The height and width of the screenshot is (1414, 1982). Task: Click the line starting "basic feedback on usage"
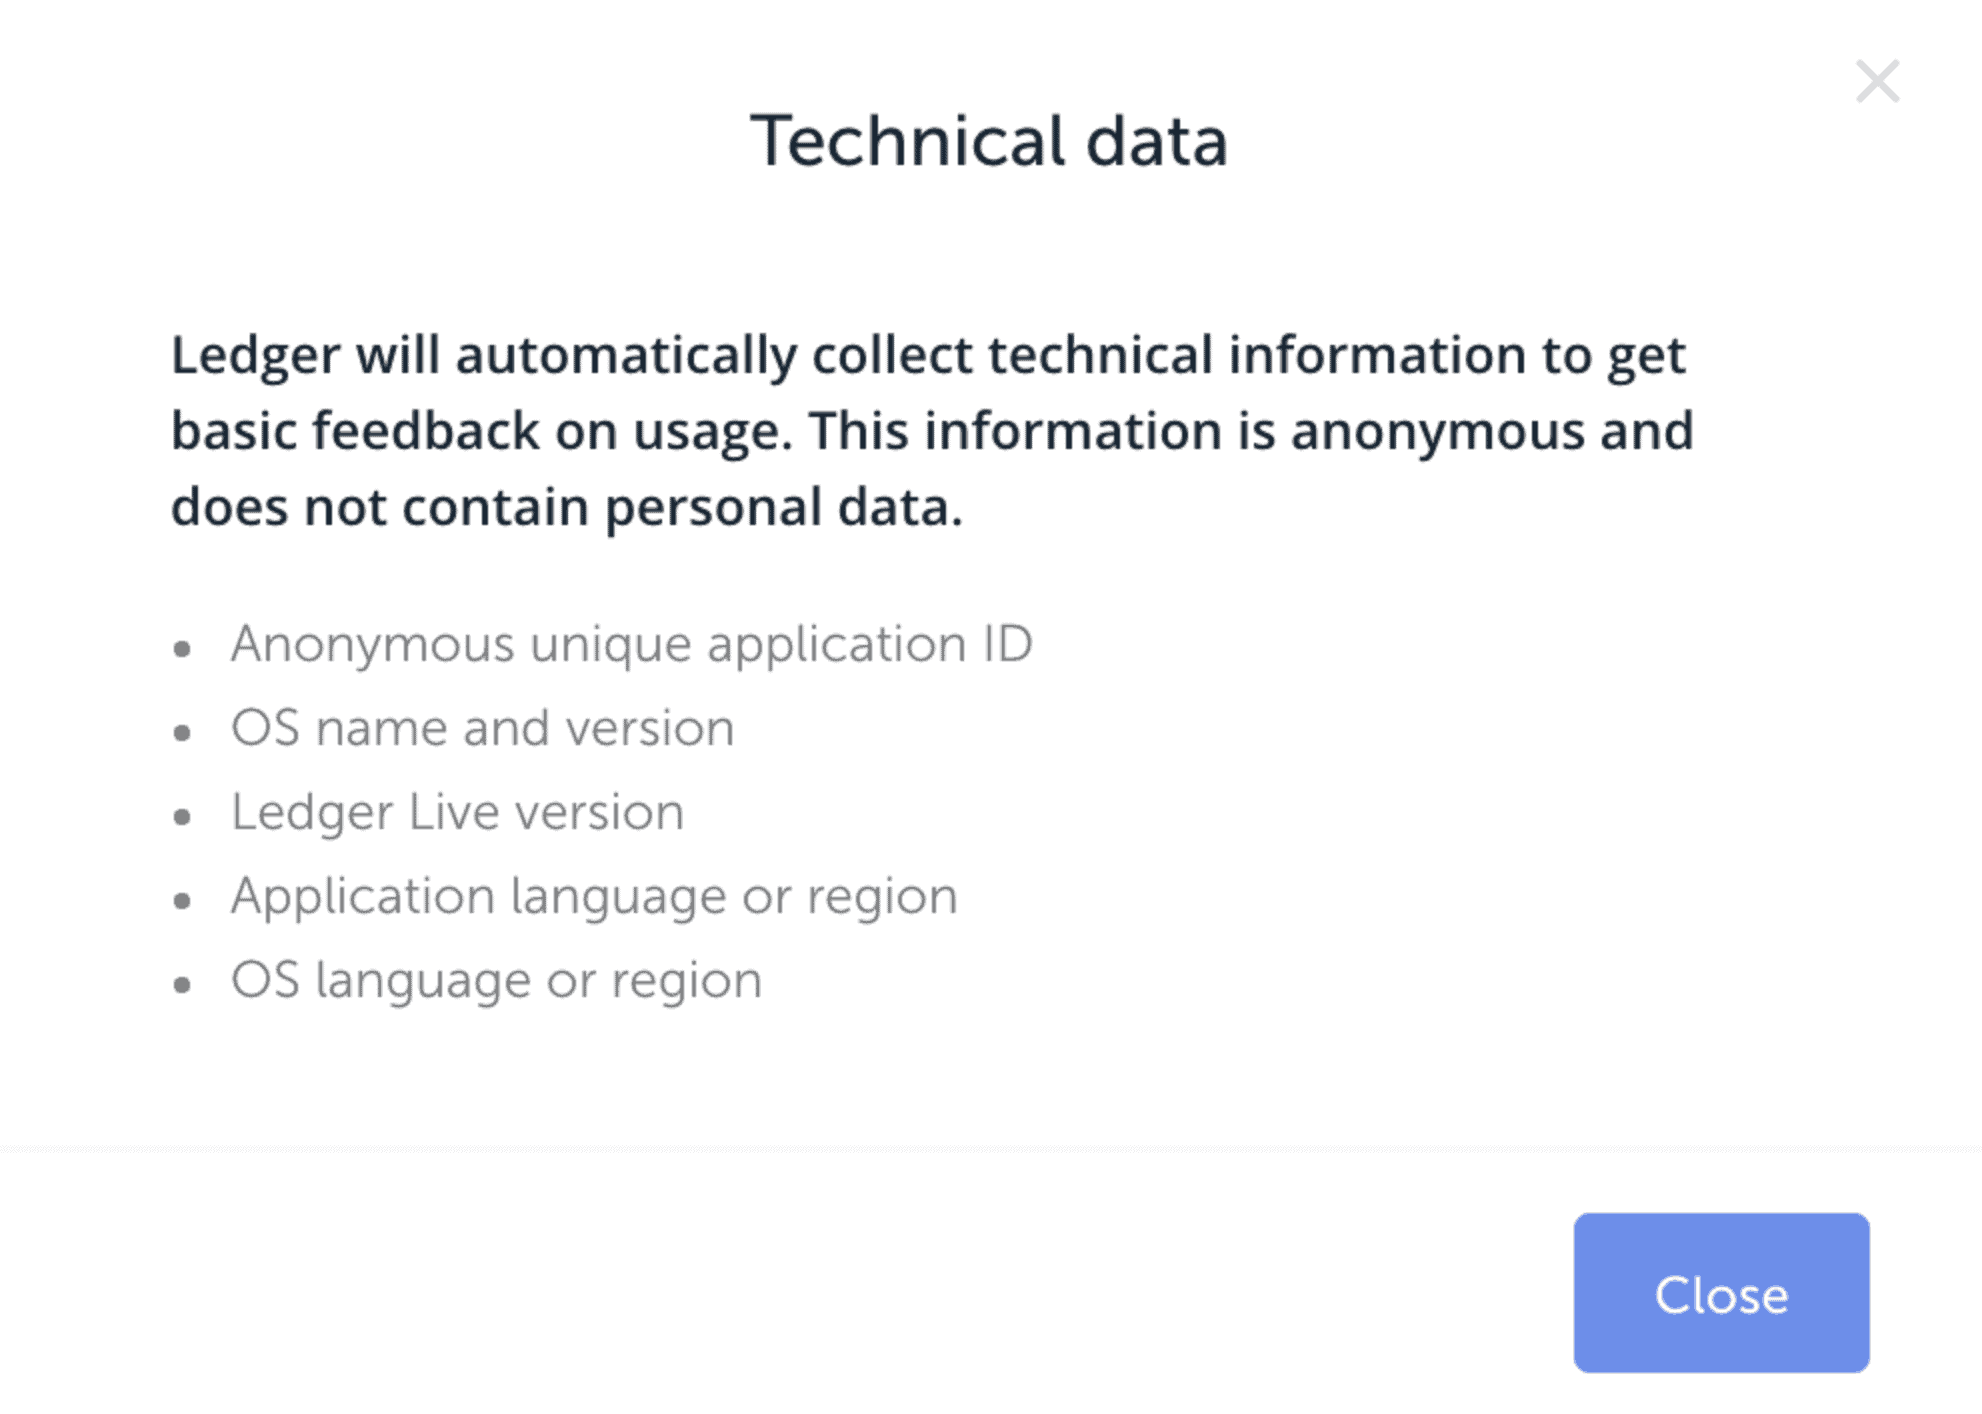932,431
